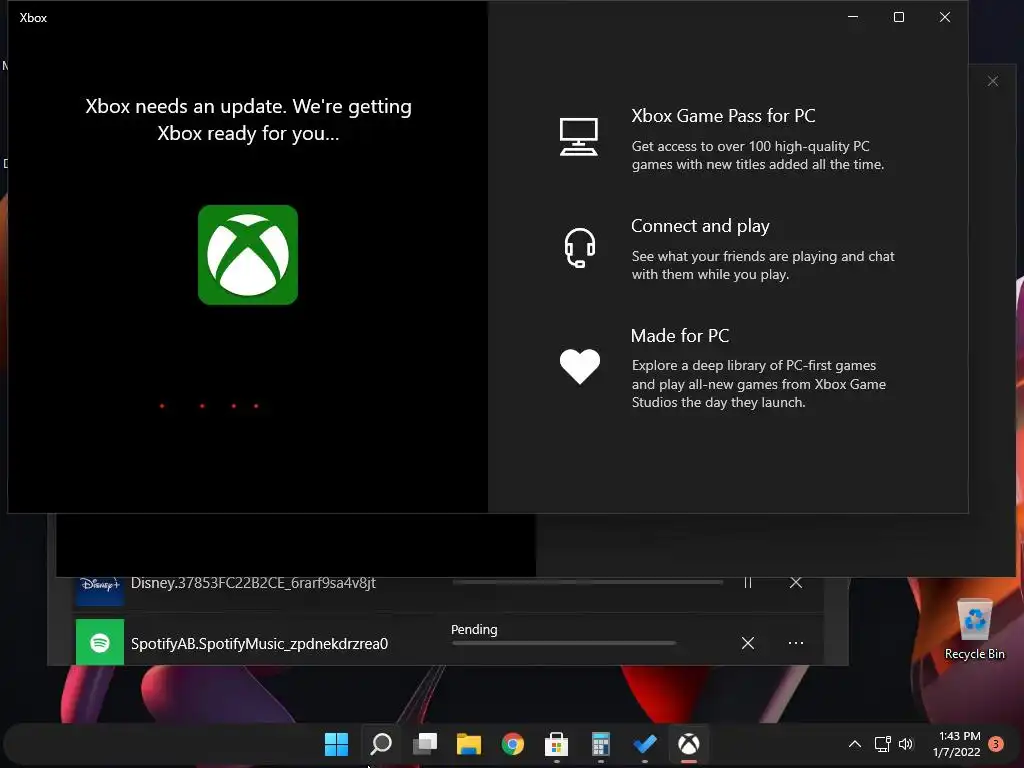Click the Spotify app icon in downloads
This screenshot has width=1024, height=768.
[x=100, y=643]
